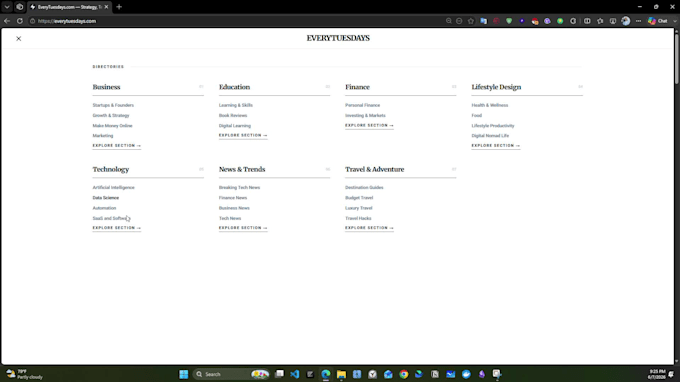The height and width of the screenshot is (382, 680).
Task: Click Explore Section under News & Trends
Action: [x=243, y=228]
